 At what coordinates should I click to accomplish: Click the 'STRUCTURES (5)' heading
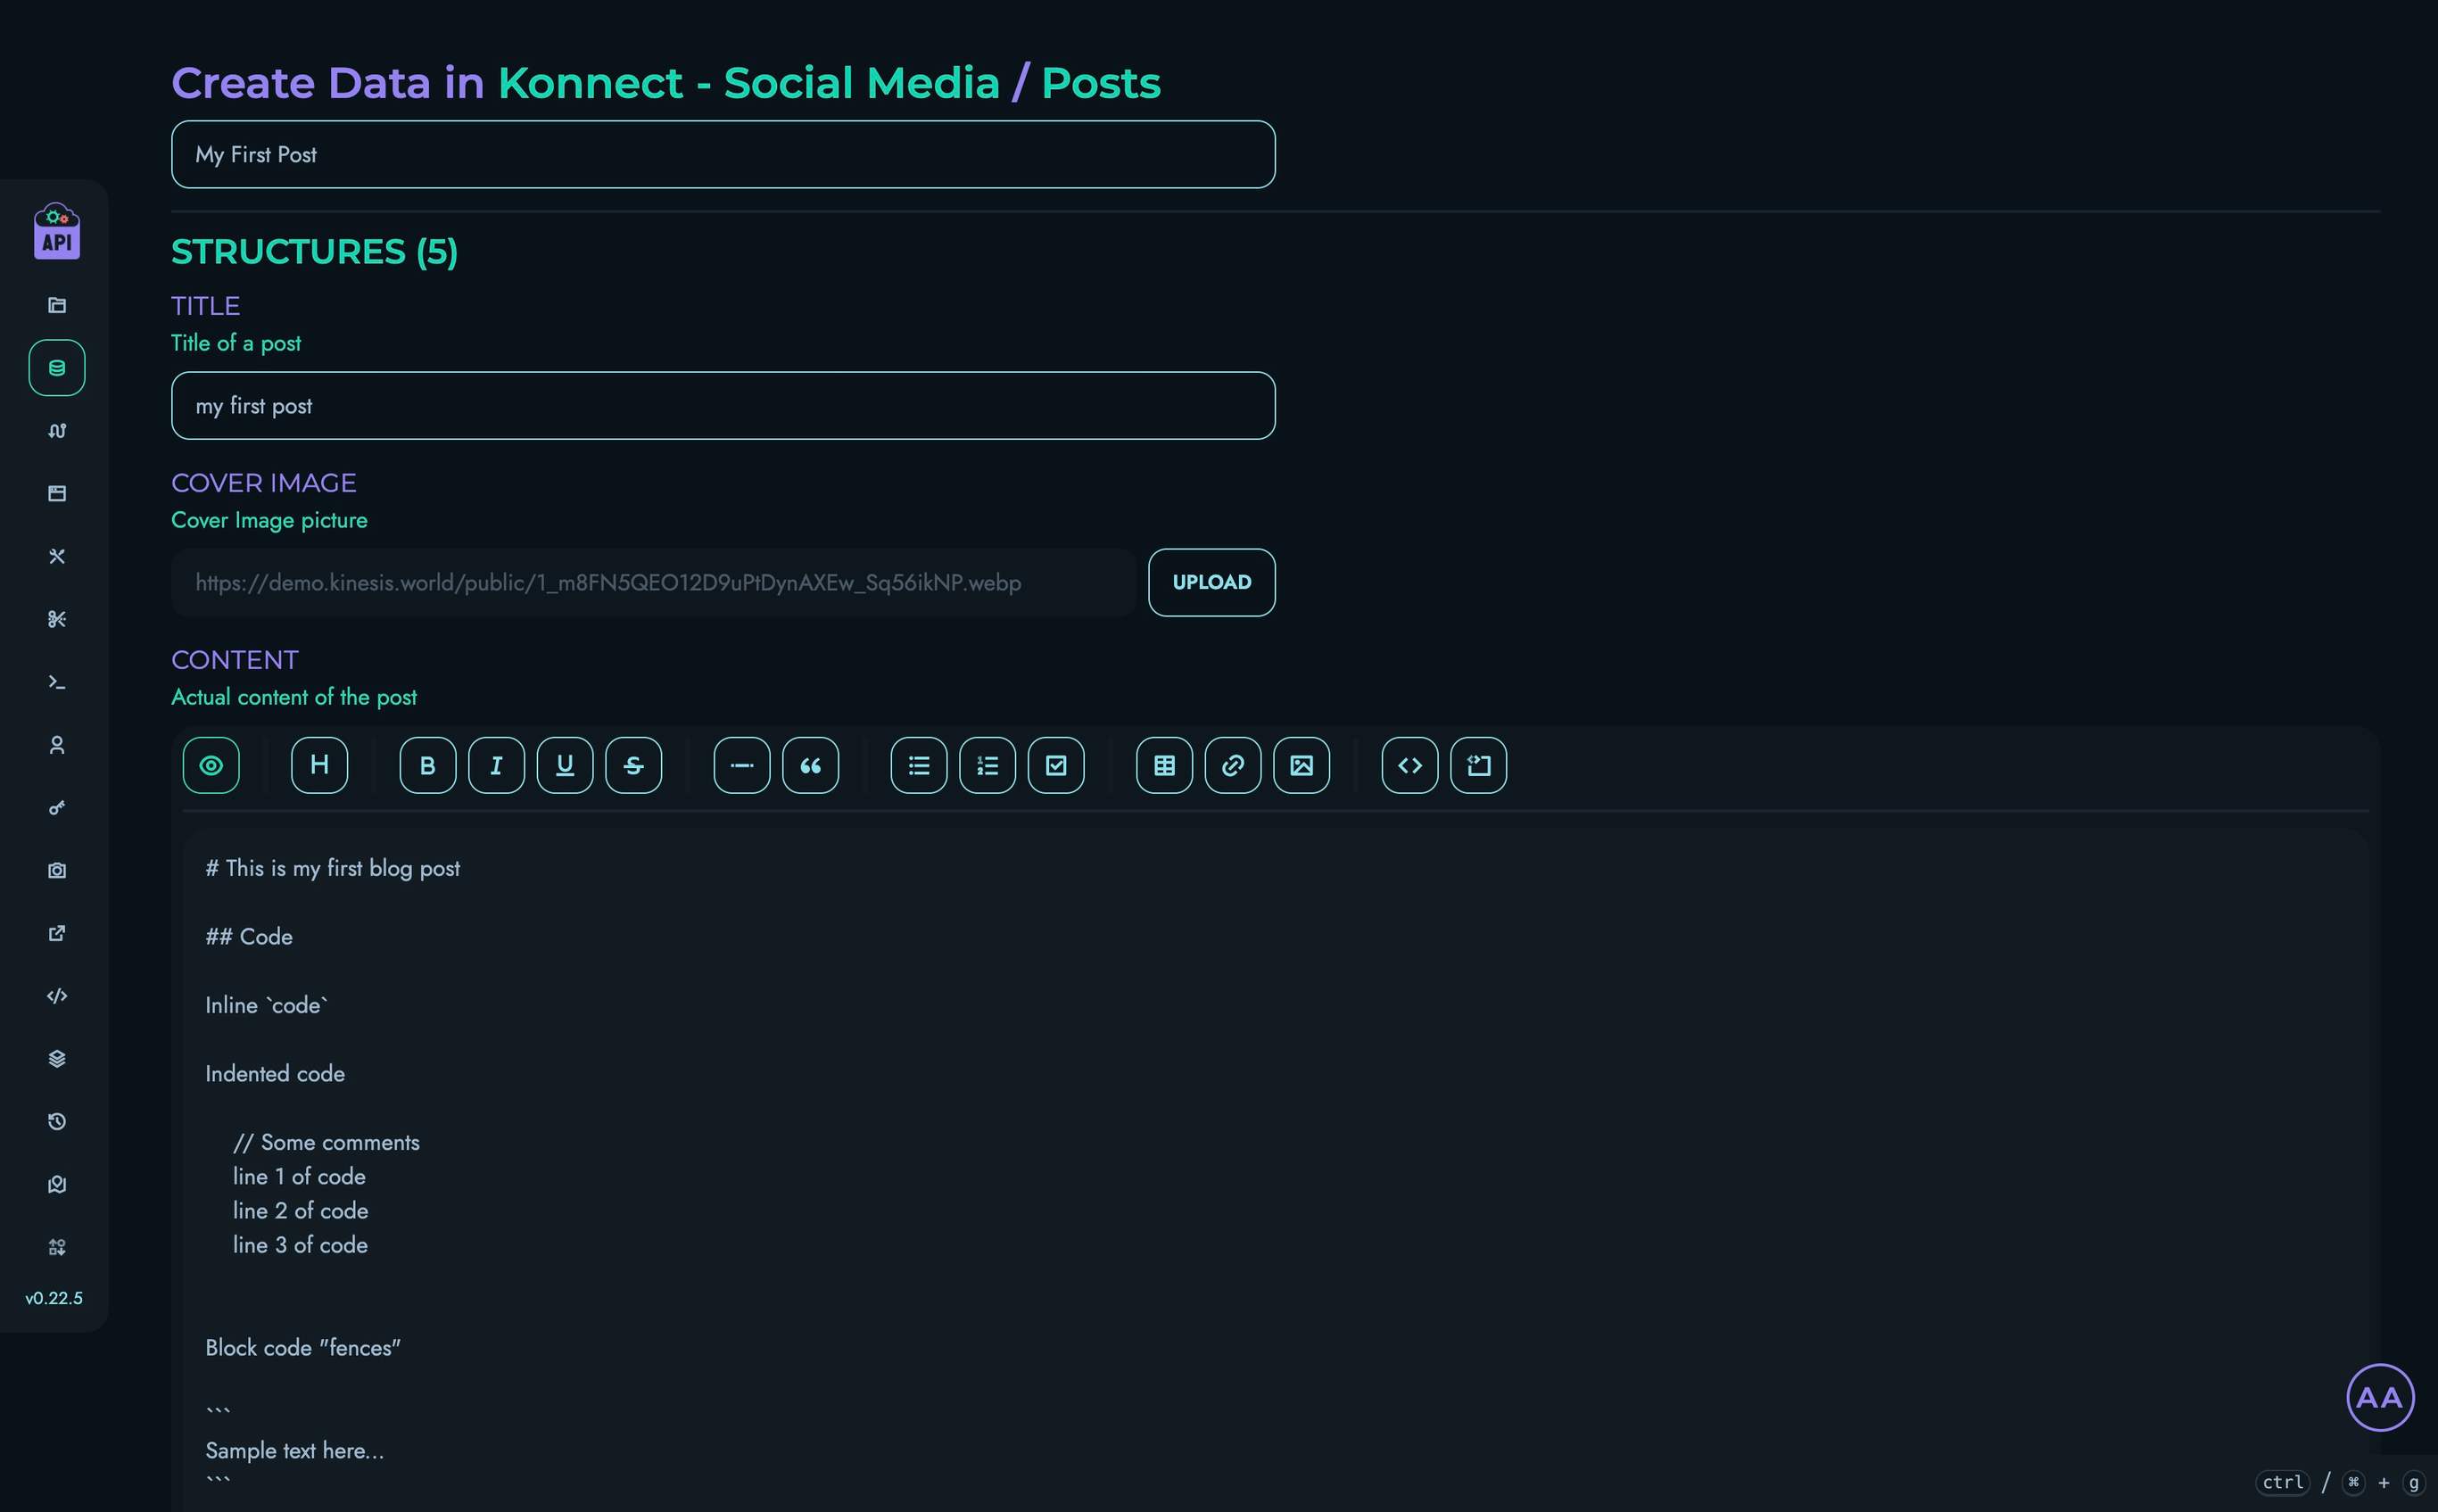pos(314,251)
